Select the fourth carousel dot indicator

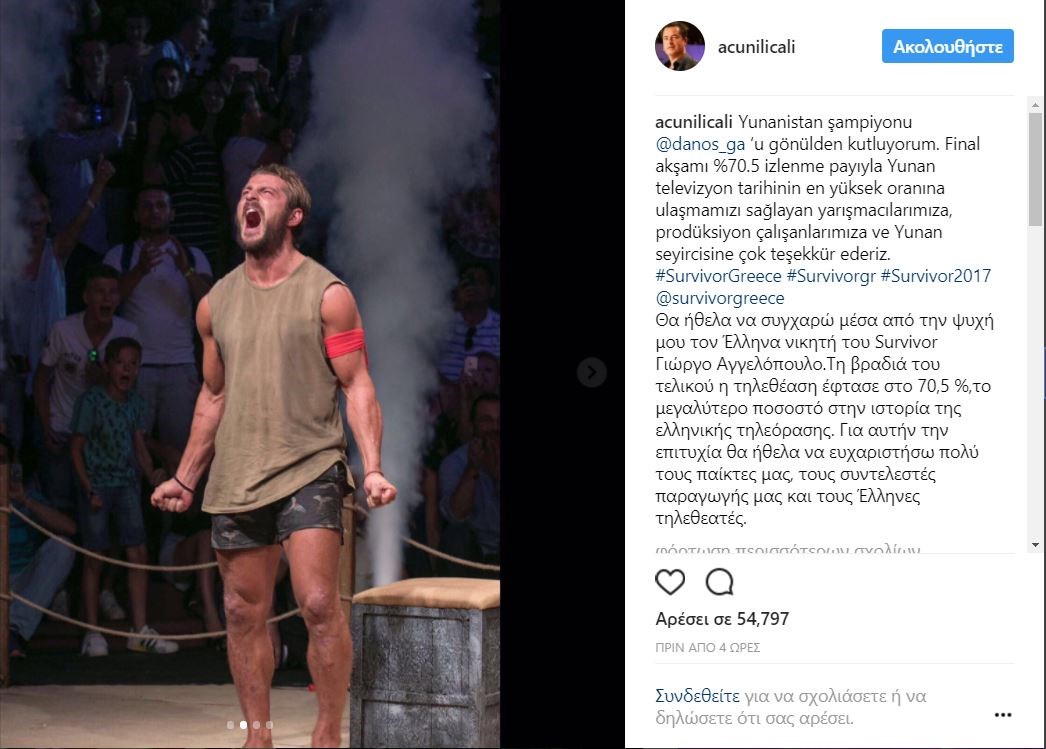point(270,725)
